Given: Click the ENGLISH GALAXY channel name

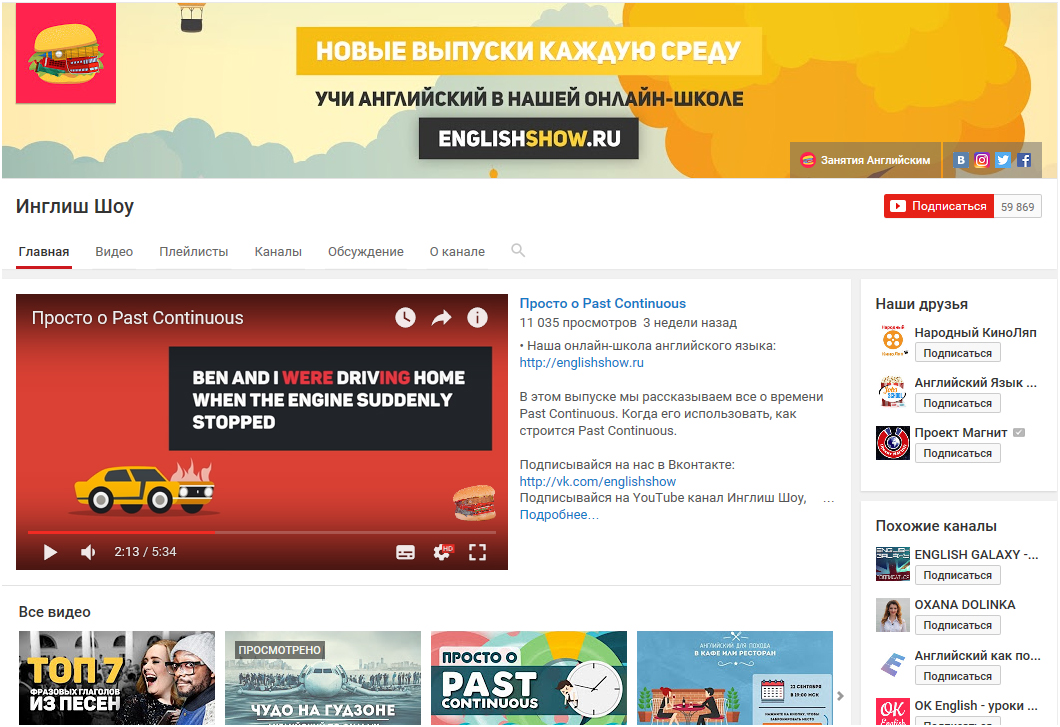Looking at the screenshot, I should [976, 555].
